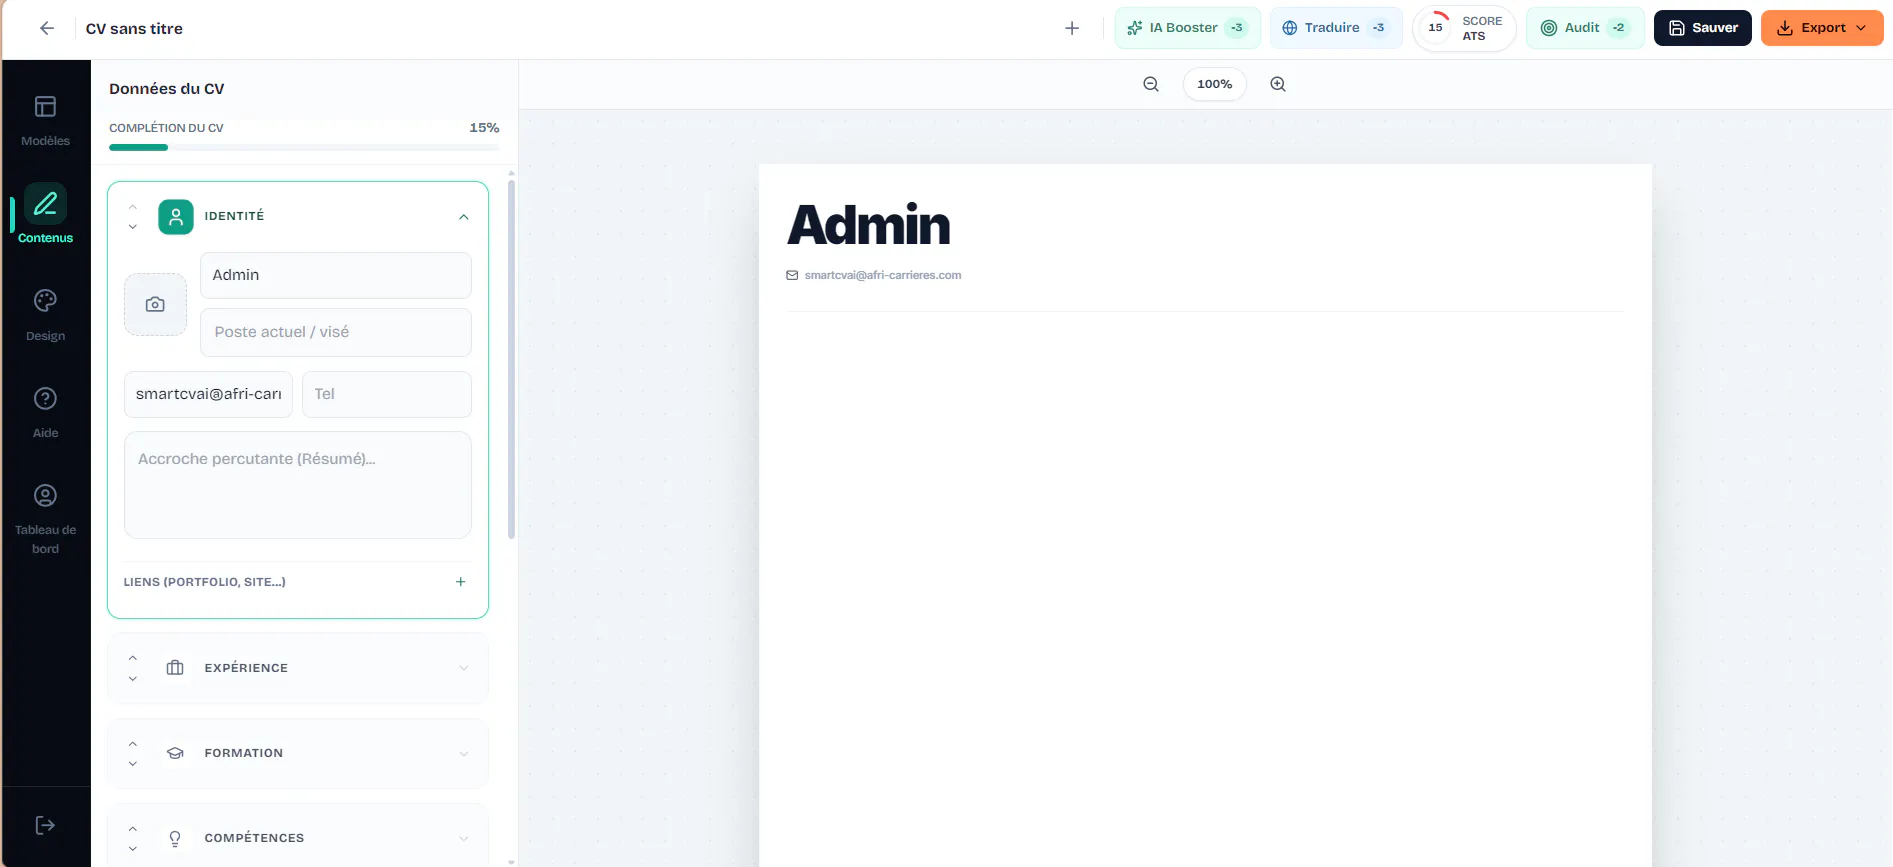Click the Poste actuel / visé field
1893x867 pixels.
336,332
